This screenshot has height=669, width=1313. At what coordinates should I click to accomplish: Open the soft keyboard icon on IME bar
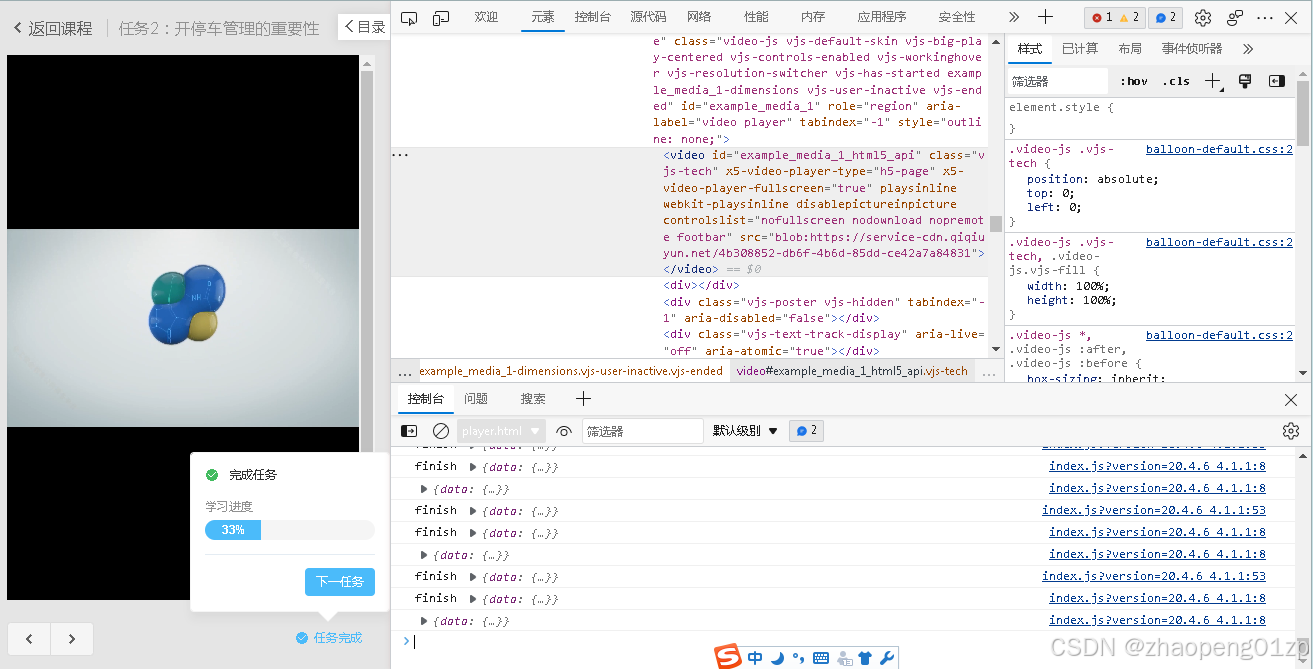coord(821,658)
